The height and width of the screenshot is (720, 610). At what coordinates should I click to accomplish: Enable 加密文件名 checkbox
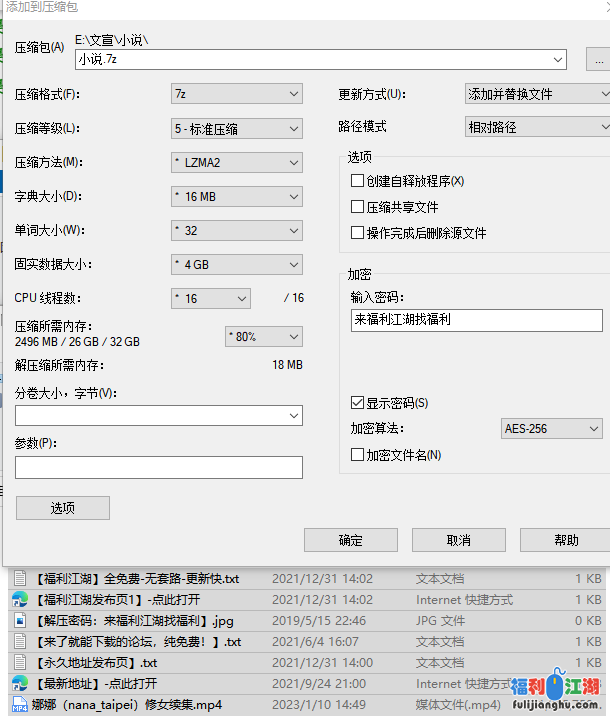[357, 455]
